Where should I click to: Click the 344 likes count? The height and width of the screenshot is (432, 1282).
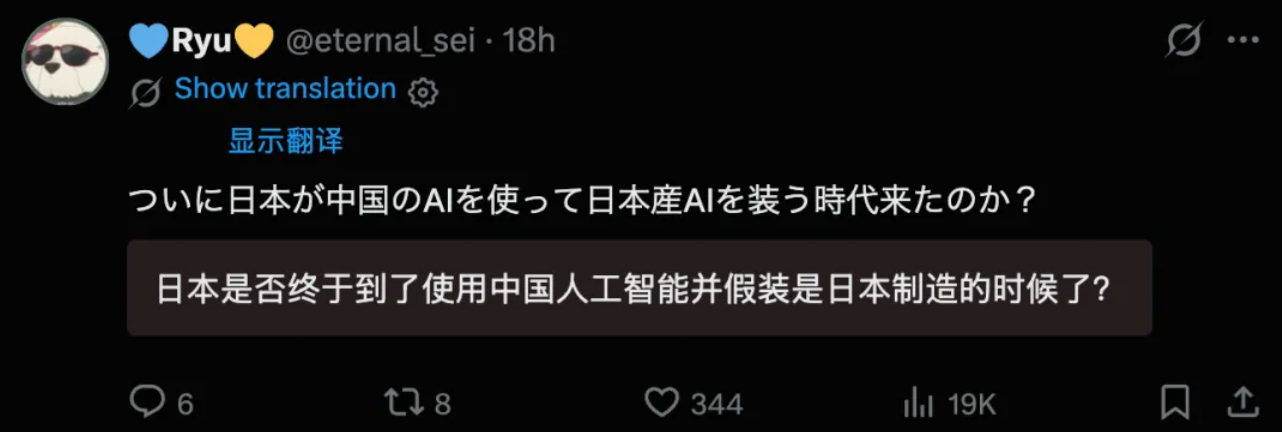(x=717, y=404)
